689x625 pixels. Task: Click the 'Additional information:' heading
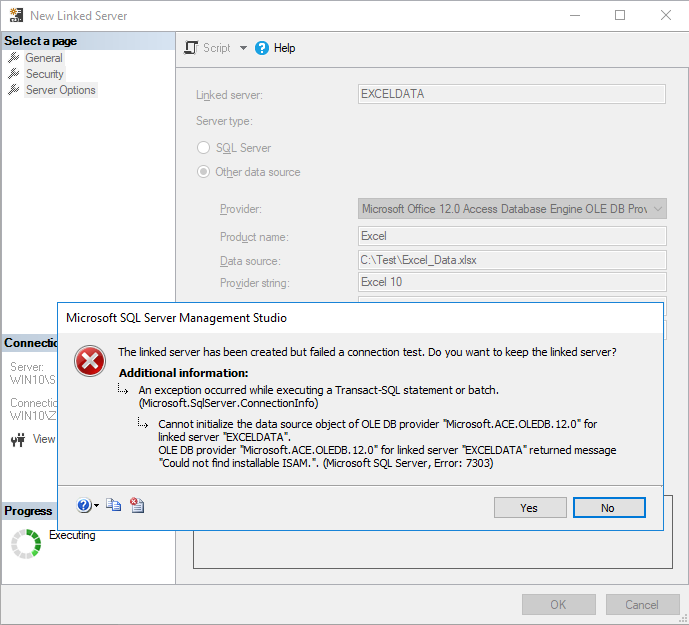click(x=184, y=373)
